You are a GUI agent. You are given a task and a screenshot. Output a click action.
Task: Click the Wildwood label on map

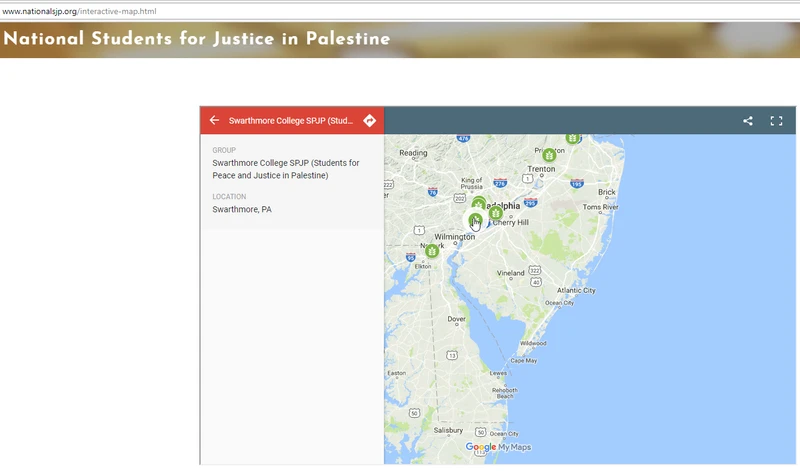point(533,343)
